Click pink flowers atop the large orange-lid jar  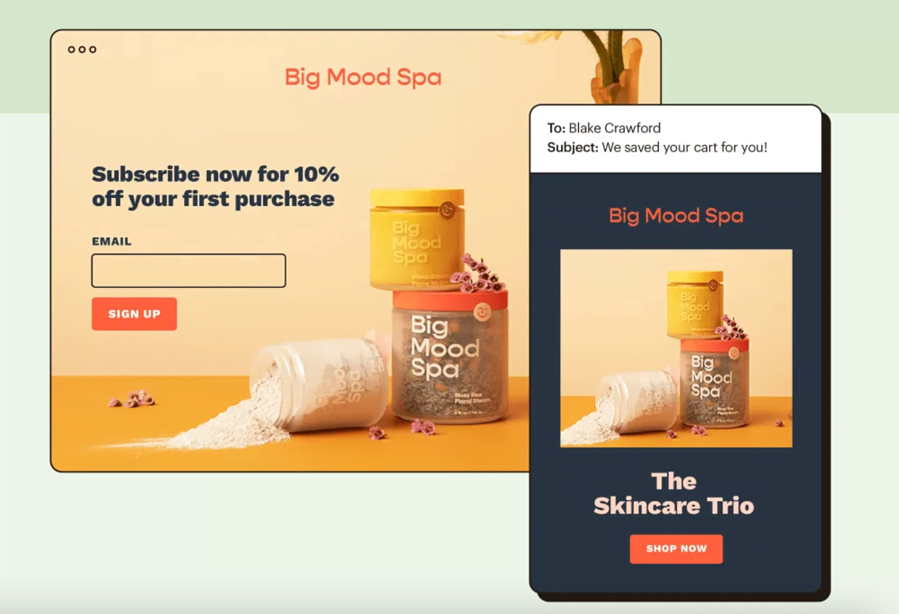tap(478, 273)
